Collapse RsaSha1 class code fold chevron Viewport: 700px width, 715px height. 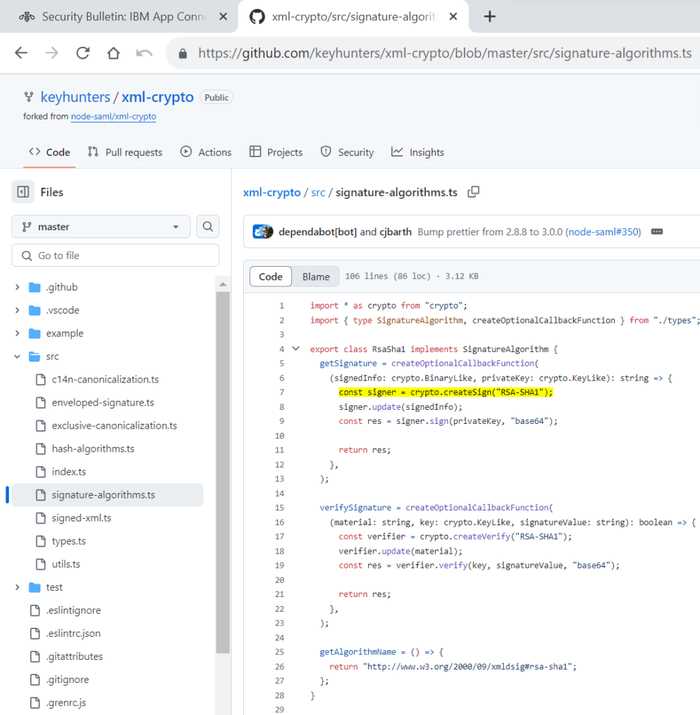296,348
